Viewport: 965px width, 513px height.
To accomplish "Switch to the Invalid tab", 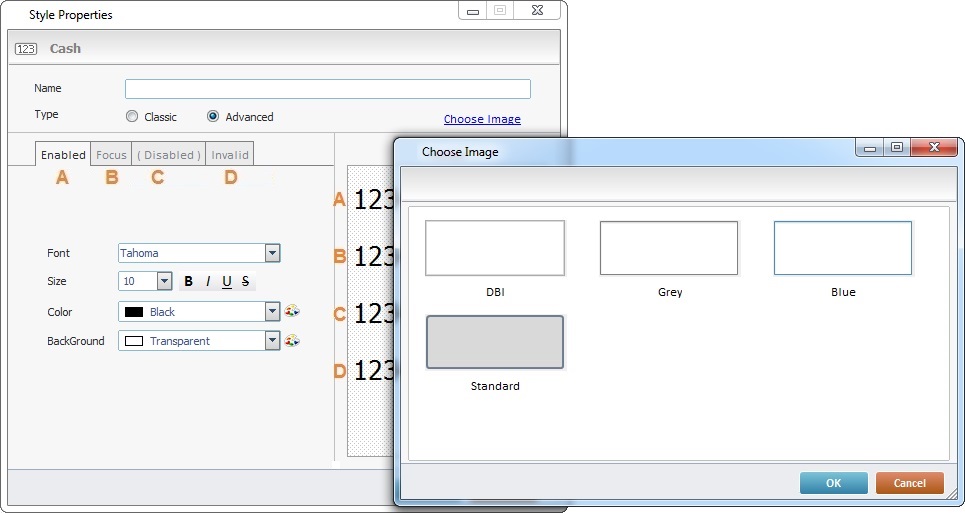I will (230, 155).
